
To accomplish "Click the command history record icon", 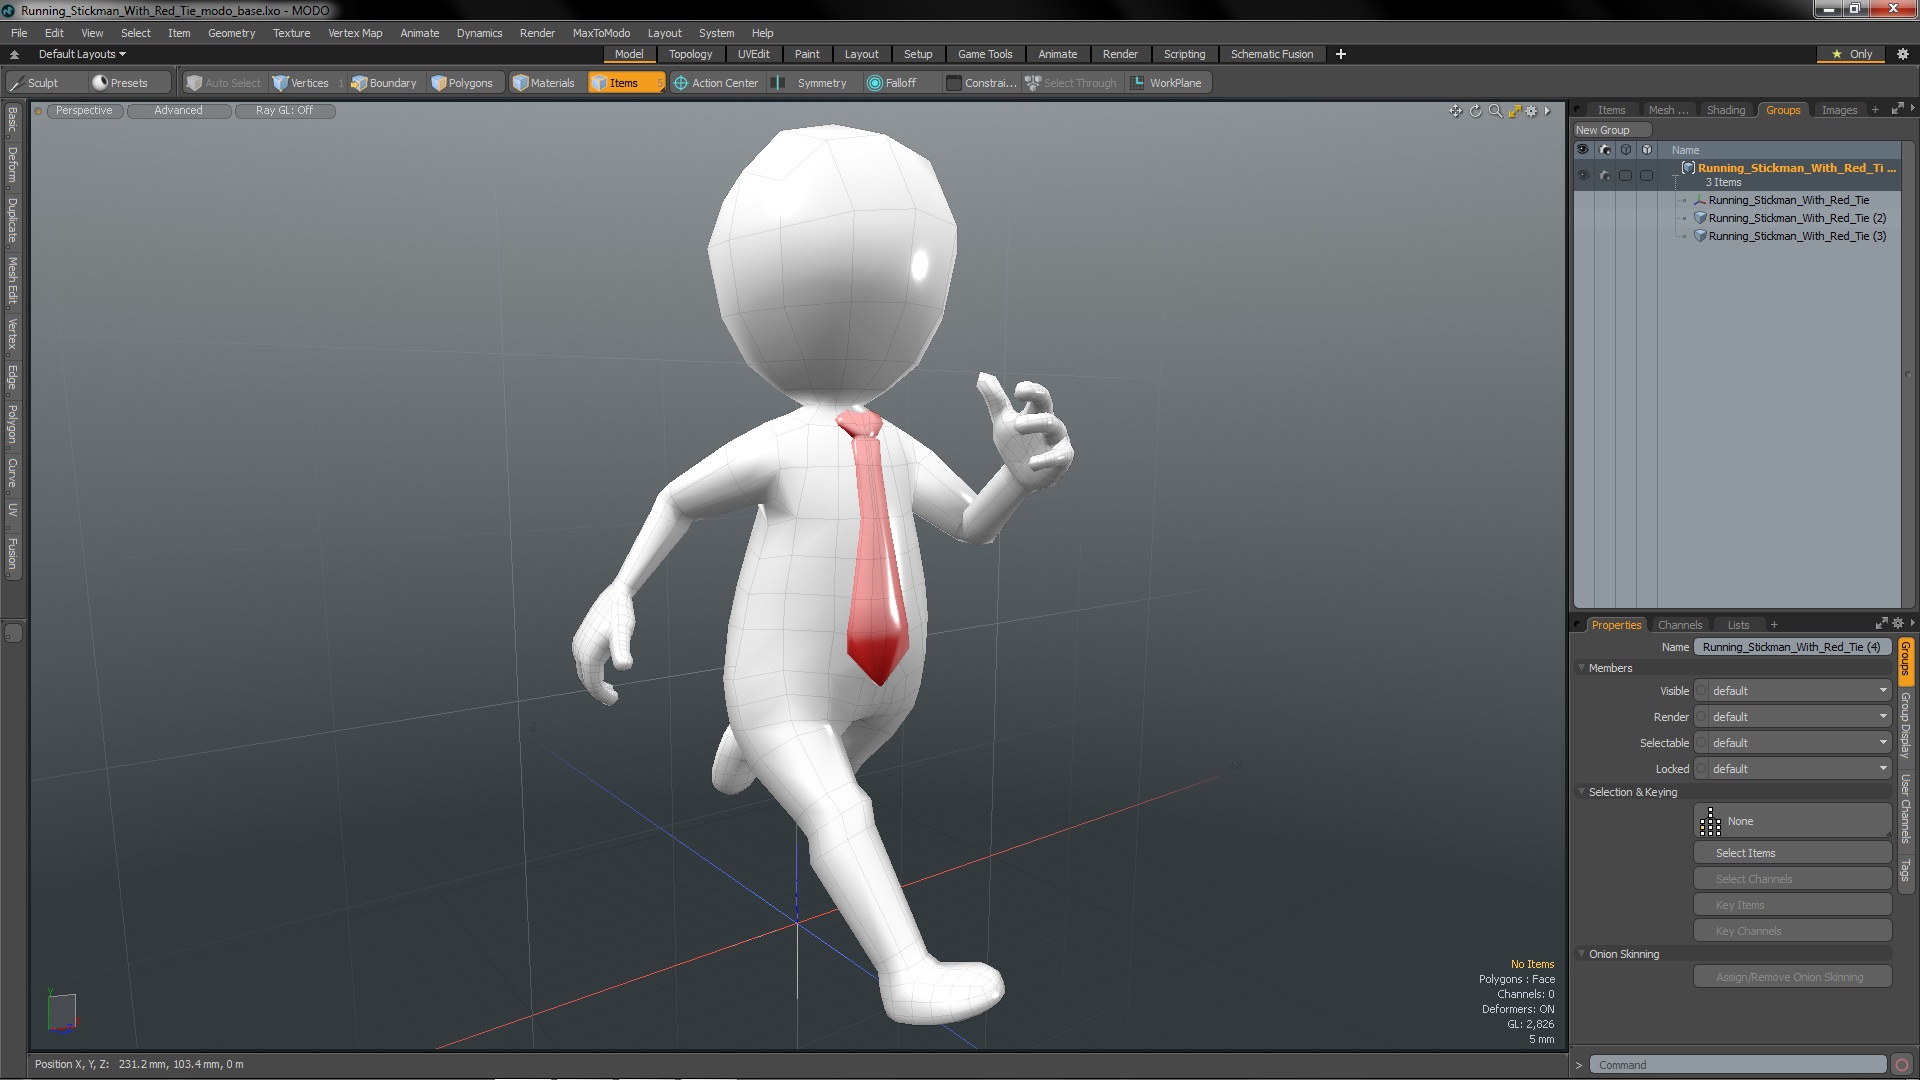I will pos(1902,1065).
